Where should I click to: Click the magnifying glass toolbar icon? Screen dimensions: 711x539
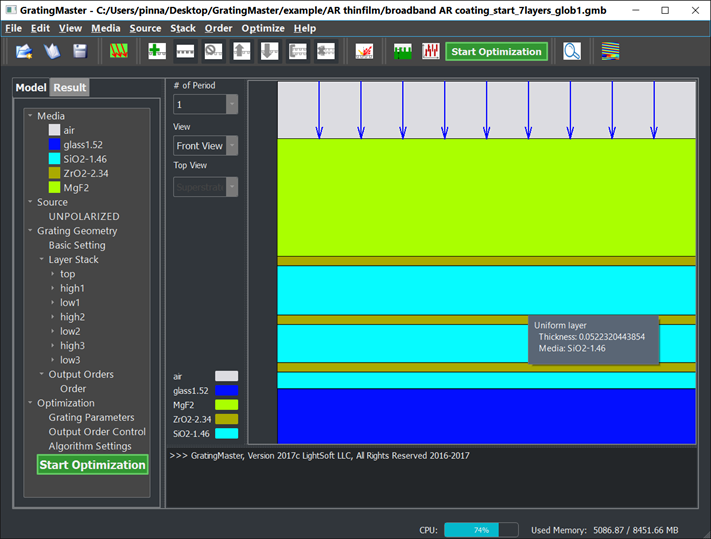[572, 51]
